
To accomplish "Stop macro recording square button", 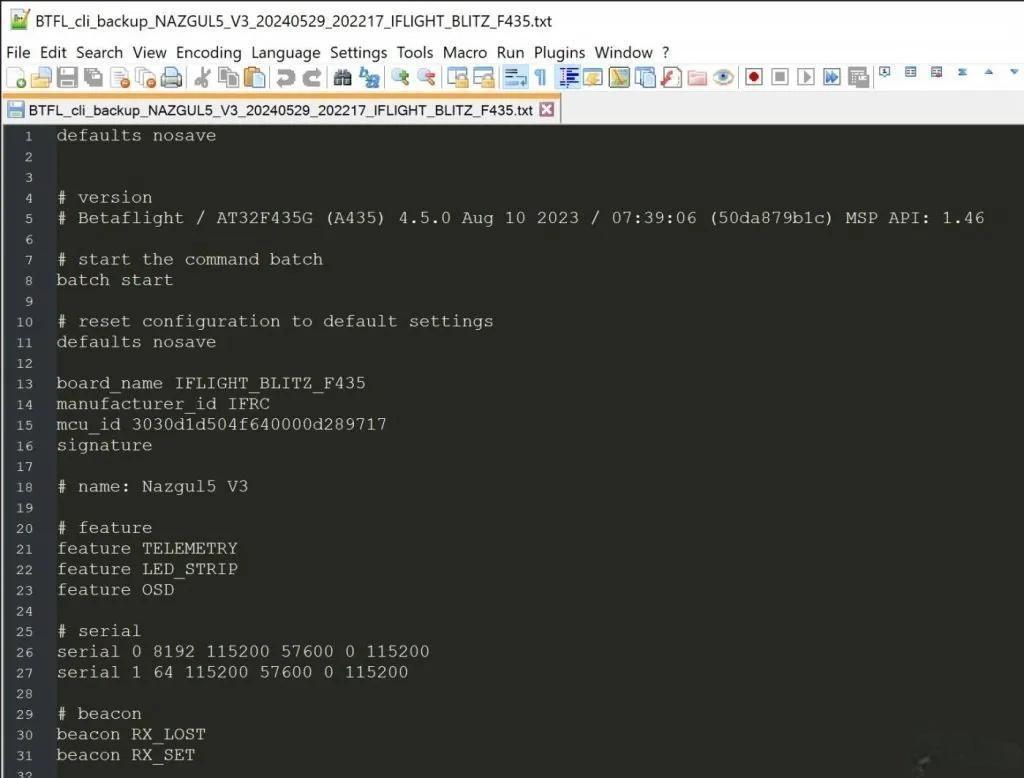I will [x=780, y=78].
